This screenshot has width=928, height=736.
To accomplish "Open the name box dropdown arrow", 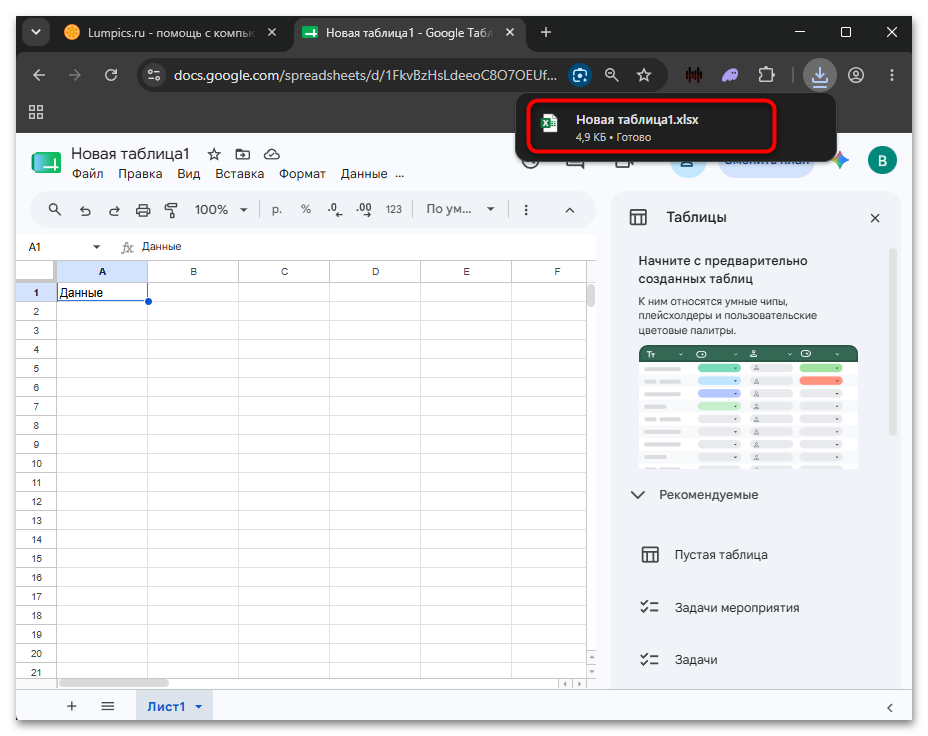I will 96,247.
